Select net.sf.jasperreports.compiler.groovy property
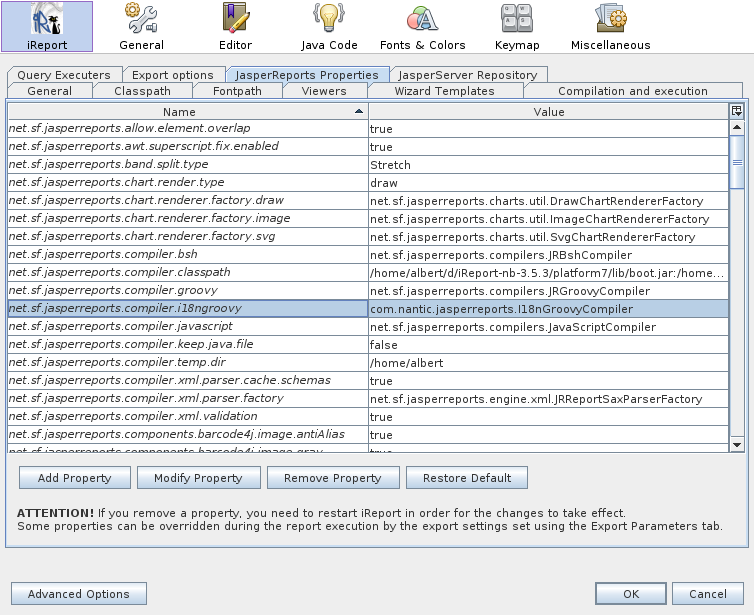This screenshot has width=754, height=615. coord(188,290)
